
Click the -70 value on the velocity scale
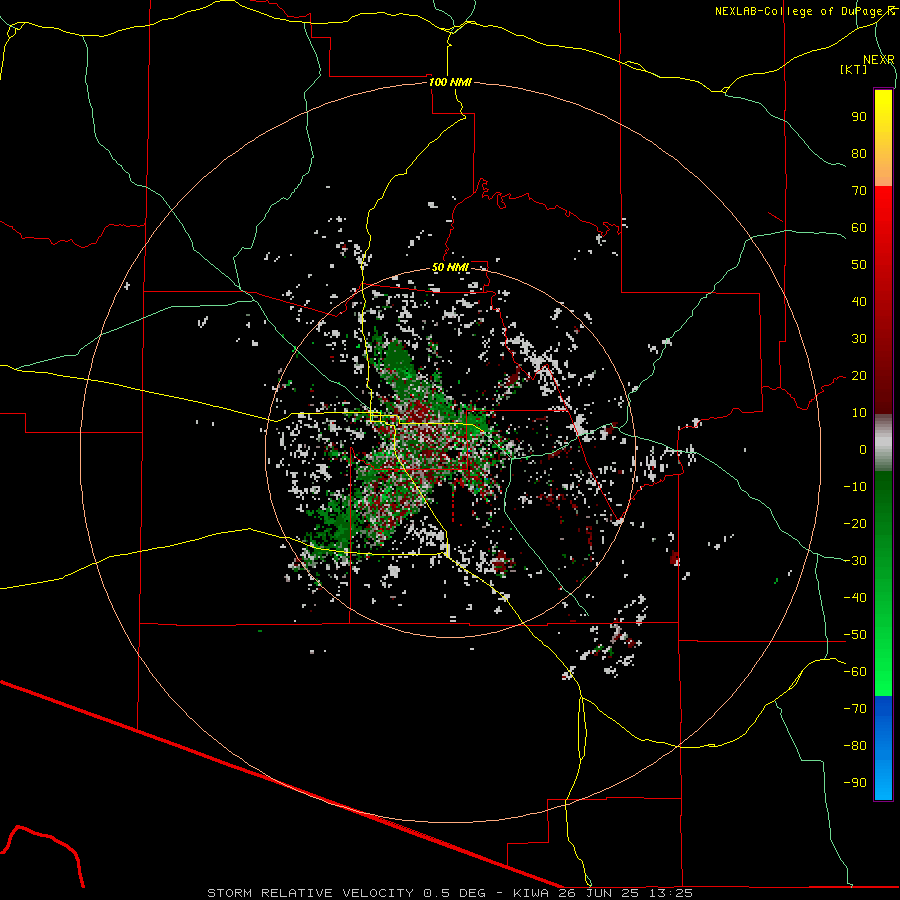(x=855, y=709)
